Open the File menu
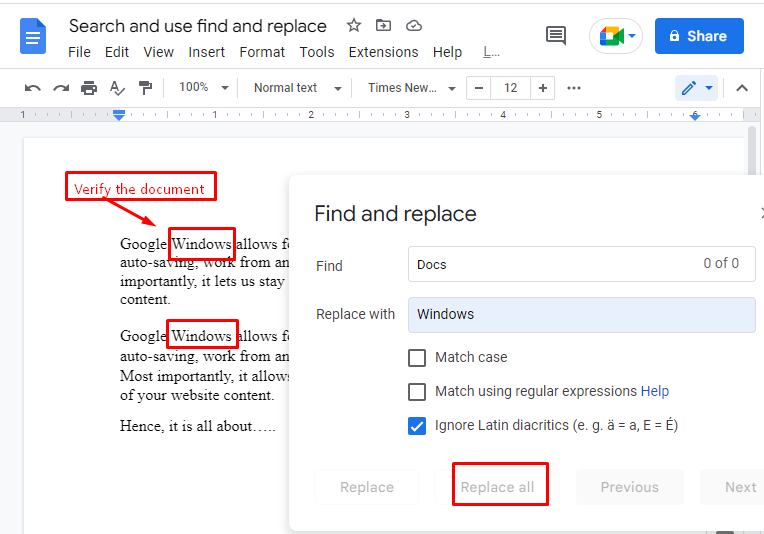Image resolution: width=764 pixels, height=534 pixels. pyautogui.click(x=79, y=52)
